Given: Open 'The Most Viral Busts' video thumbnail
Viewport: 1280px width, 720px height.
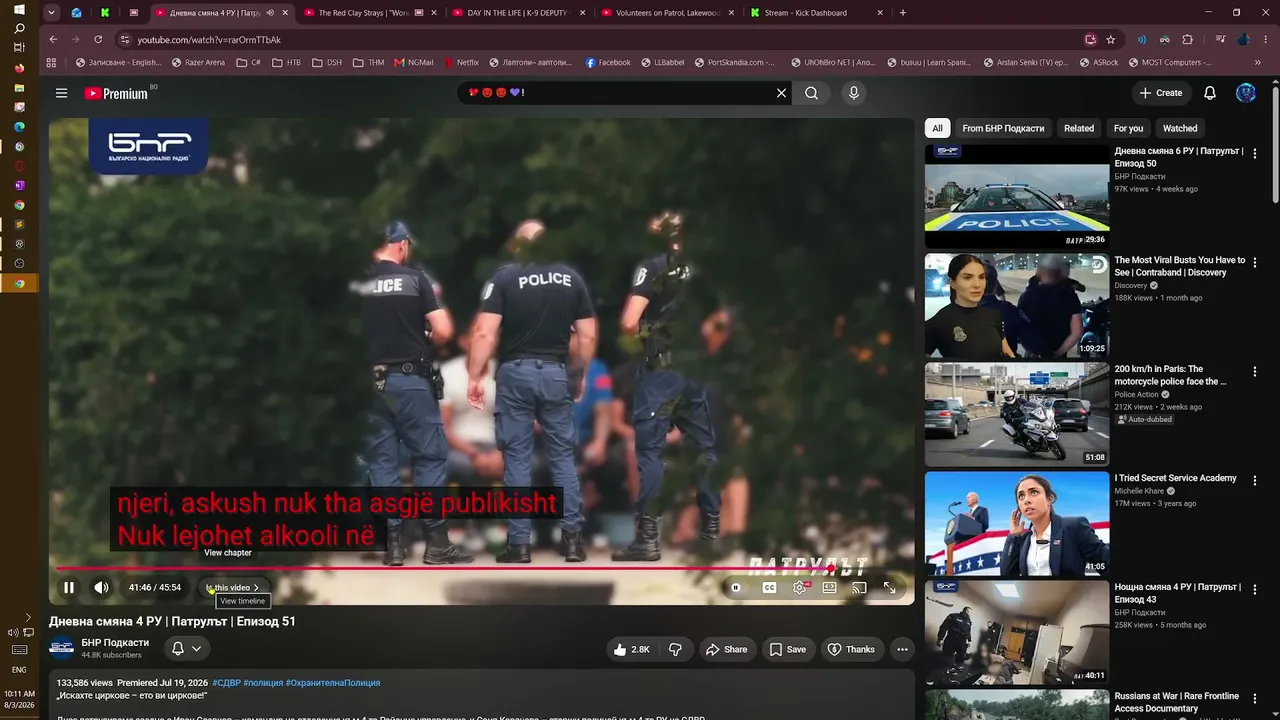Looking at the screenshot, I should pos(1017,306).
